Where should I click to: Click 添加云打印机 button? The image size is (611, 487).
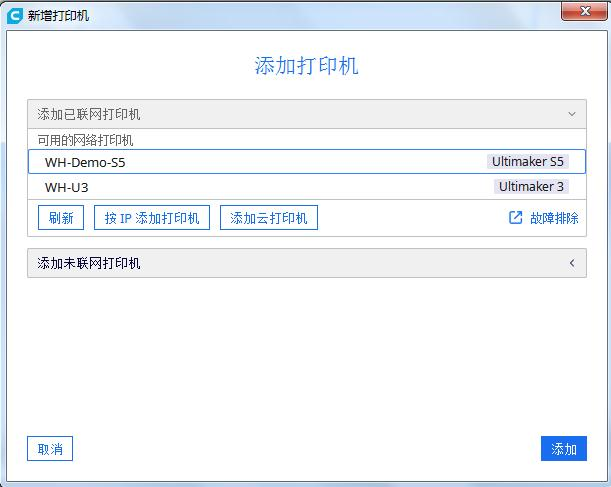pyautogui.click(x=268, y=217)
